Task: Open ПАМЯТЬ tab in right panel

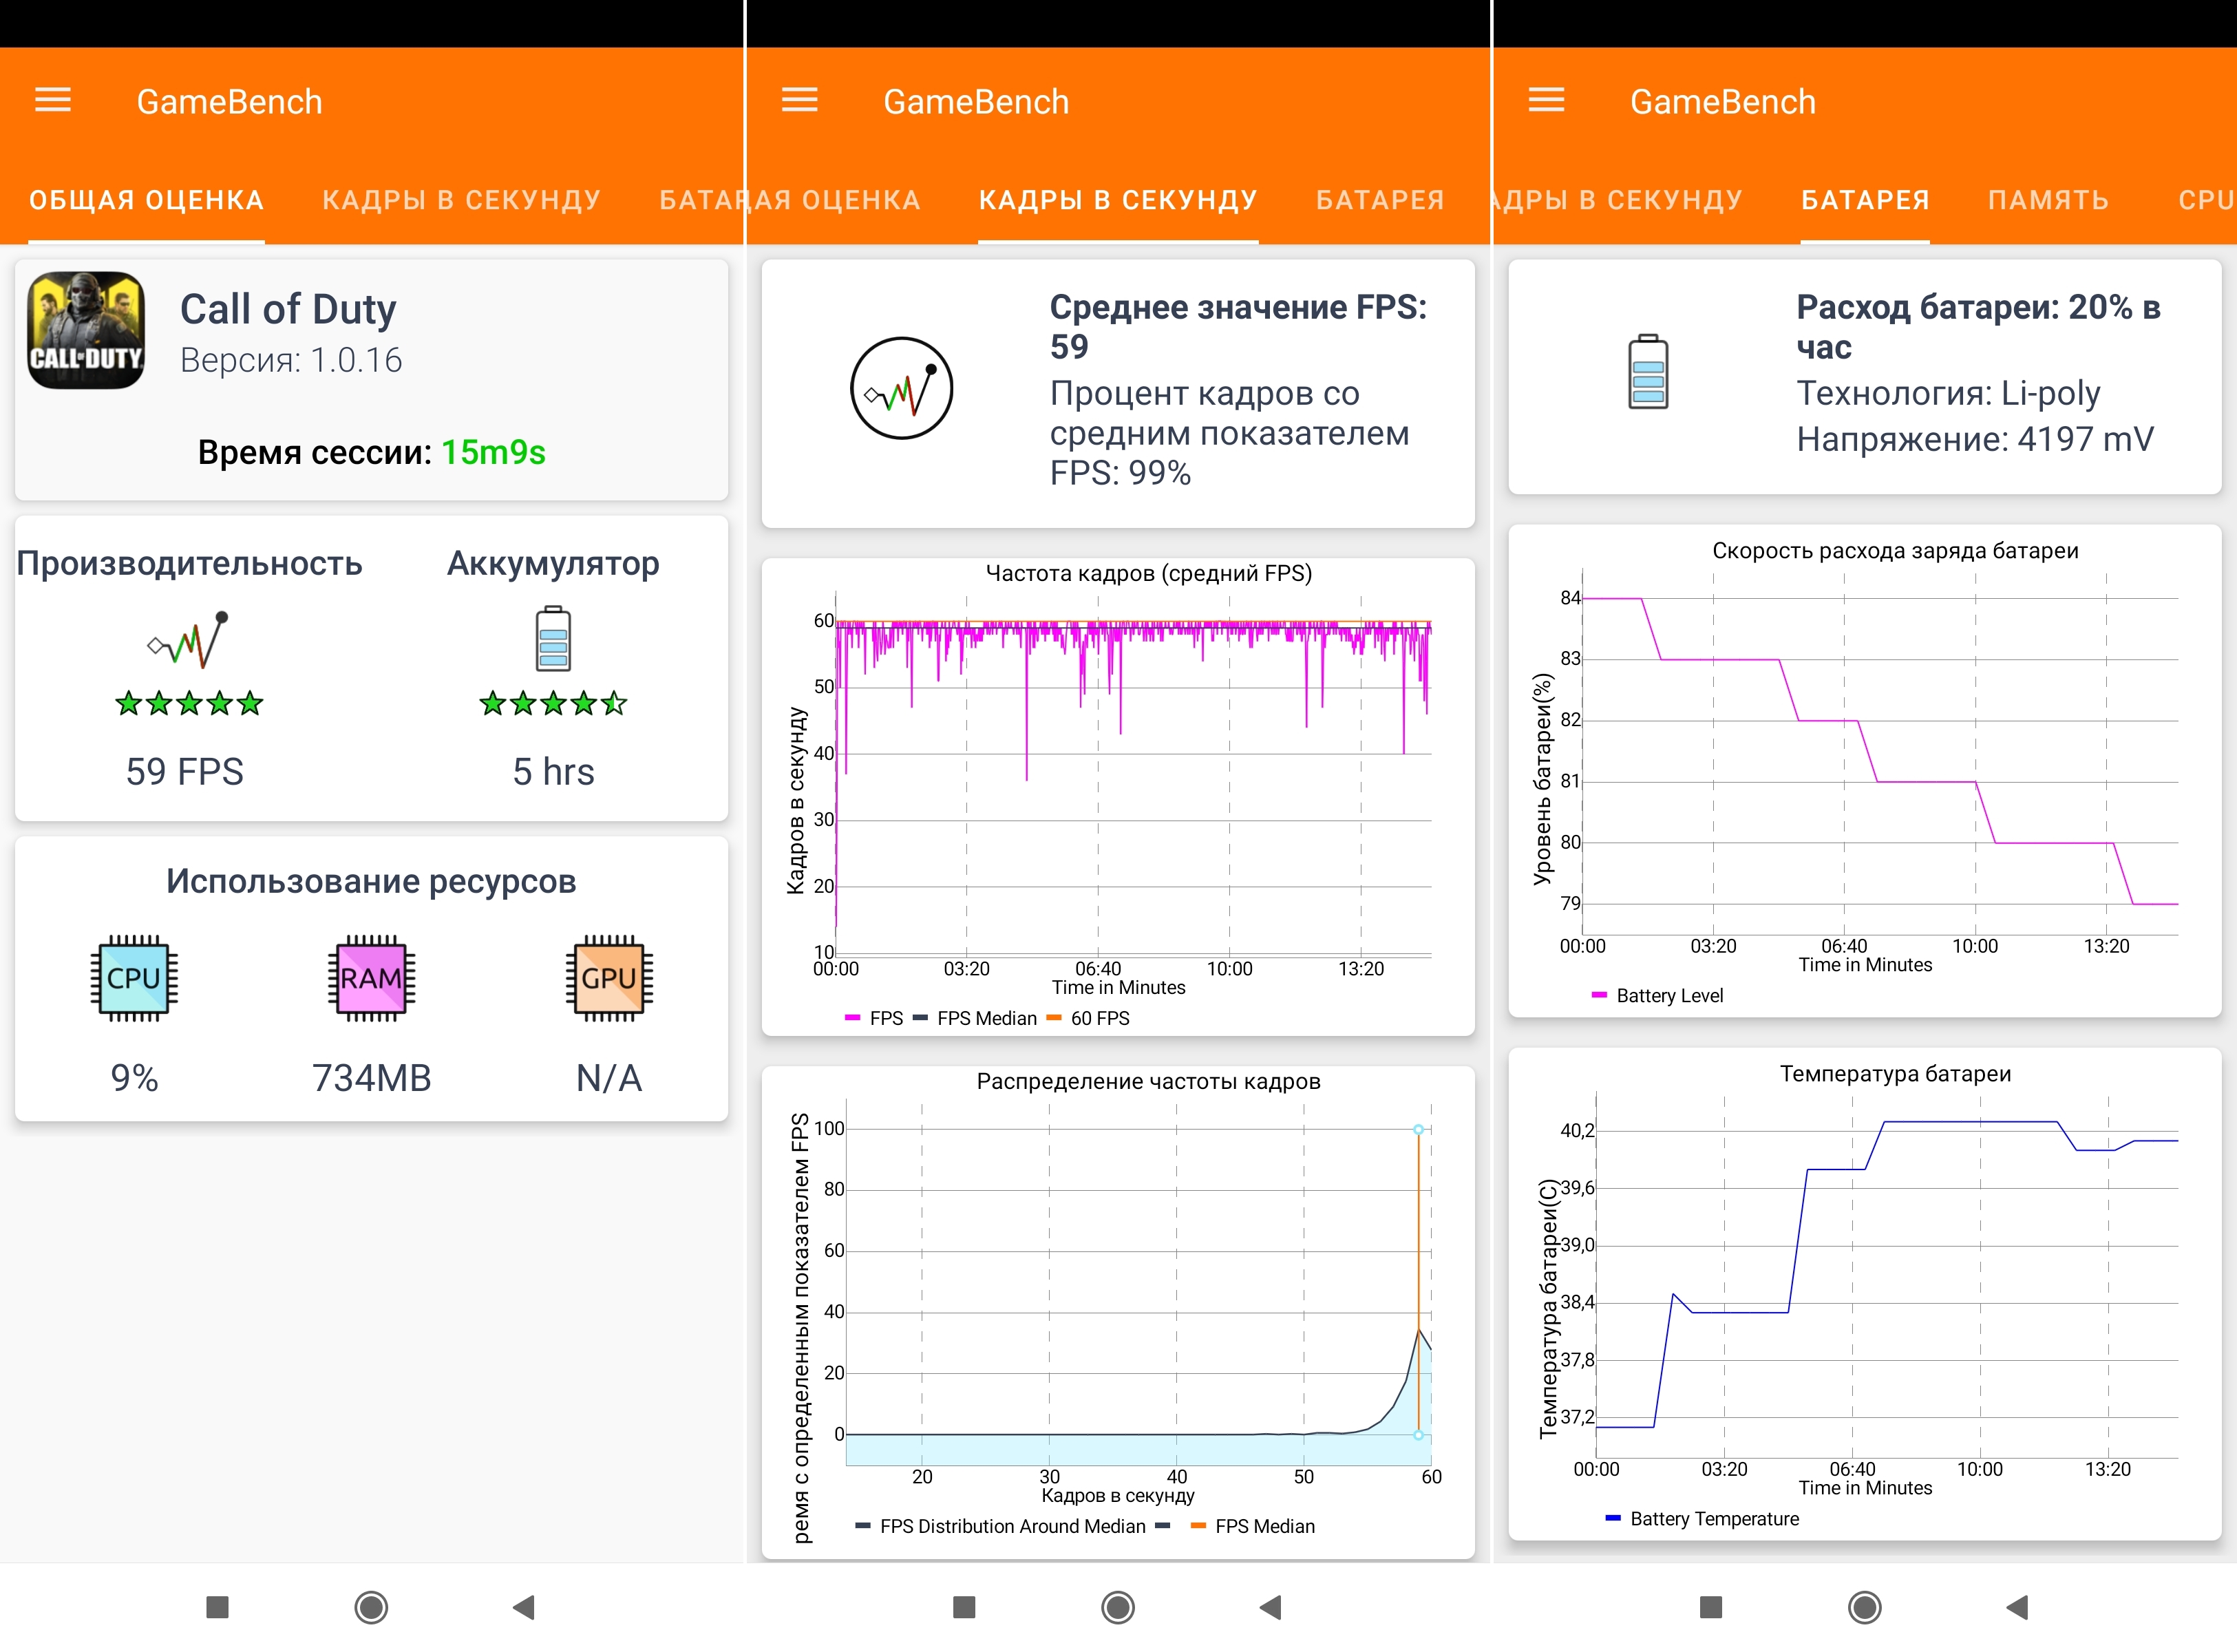Action: pyautogui.click(x=2048, y=200)
